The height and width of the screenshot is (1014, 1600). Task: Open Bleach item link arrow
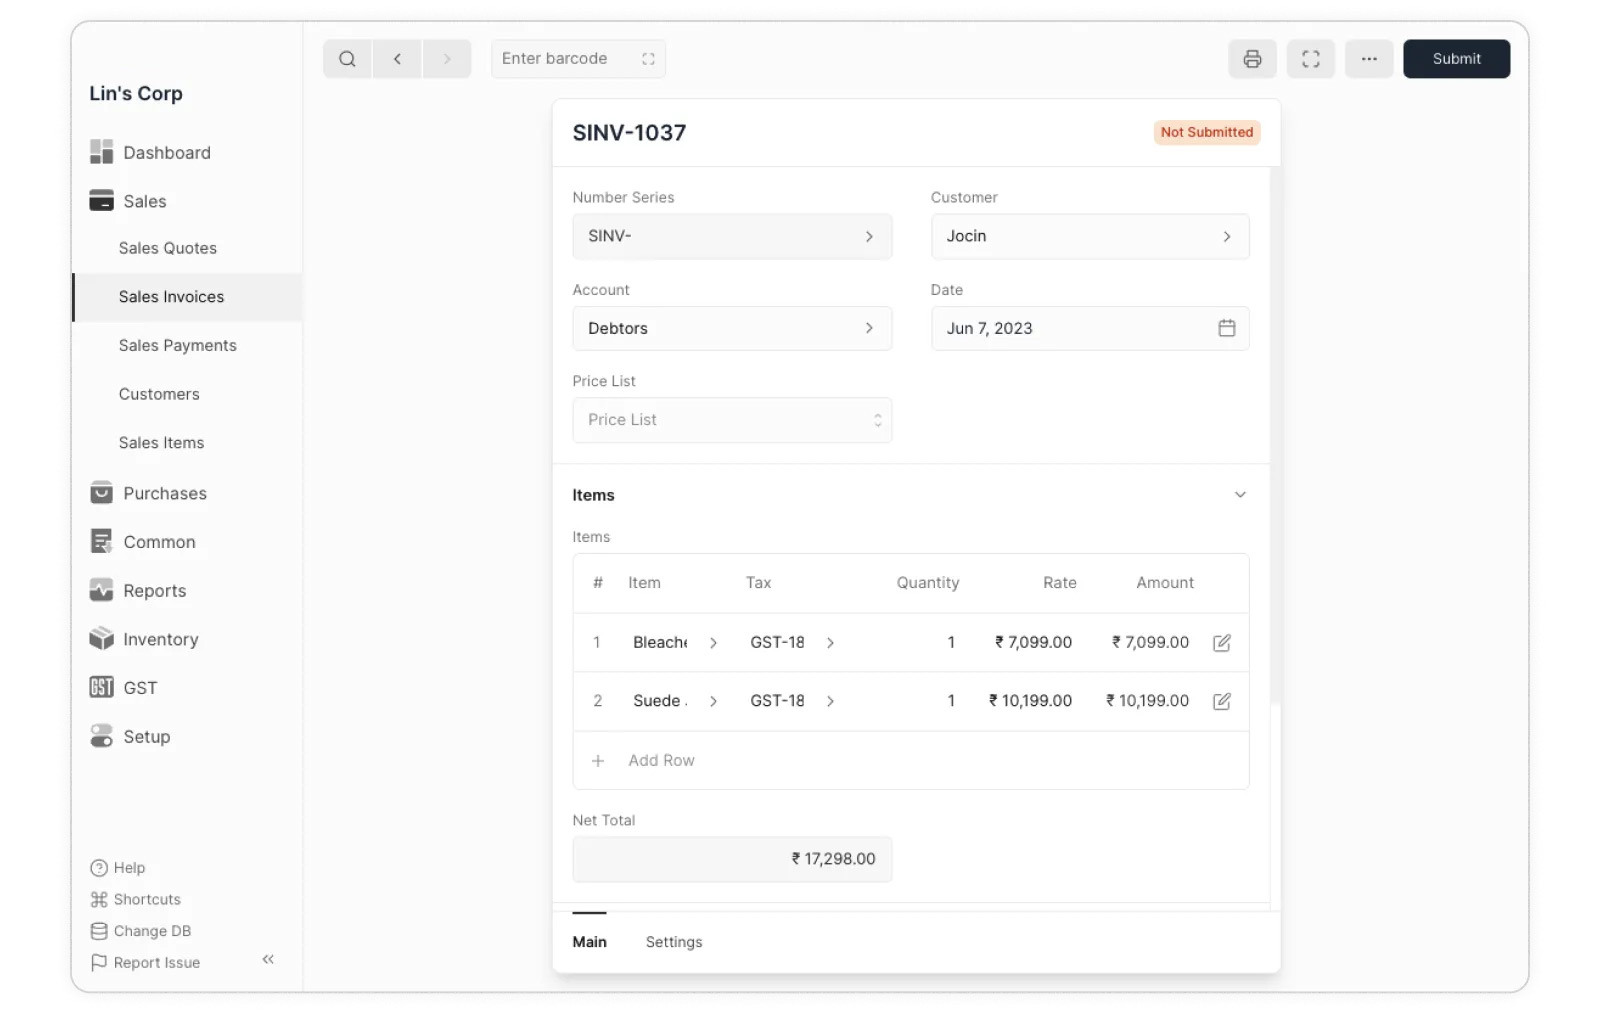coord(713,643)
